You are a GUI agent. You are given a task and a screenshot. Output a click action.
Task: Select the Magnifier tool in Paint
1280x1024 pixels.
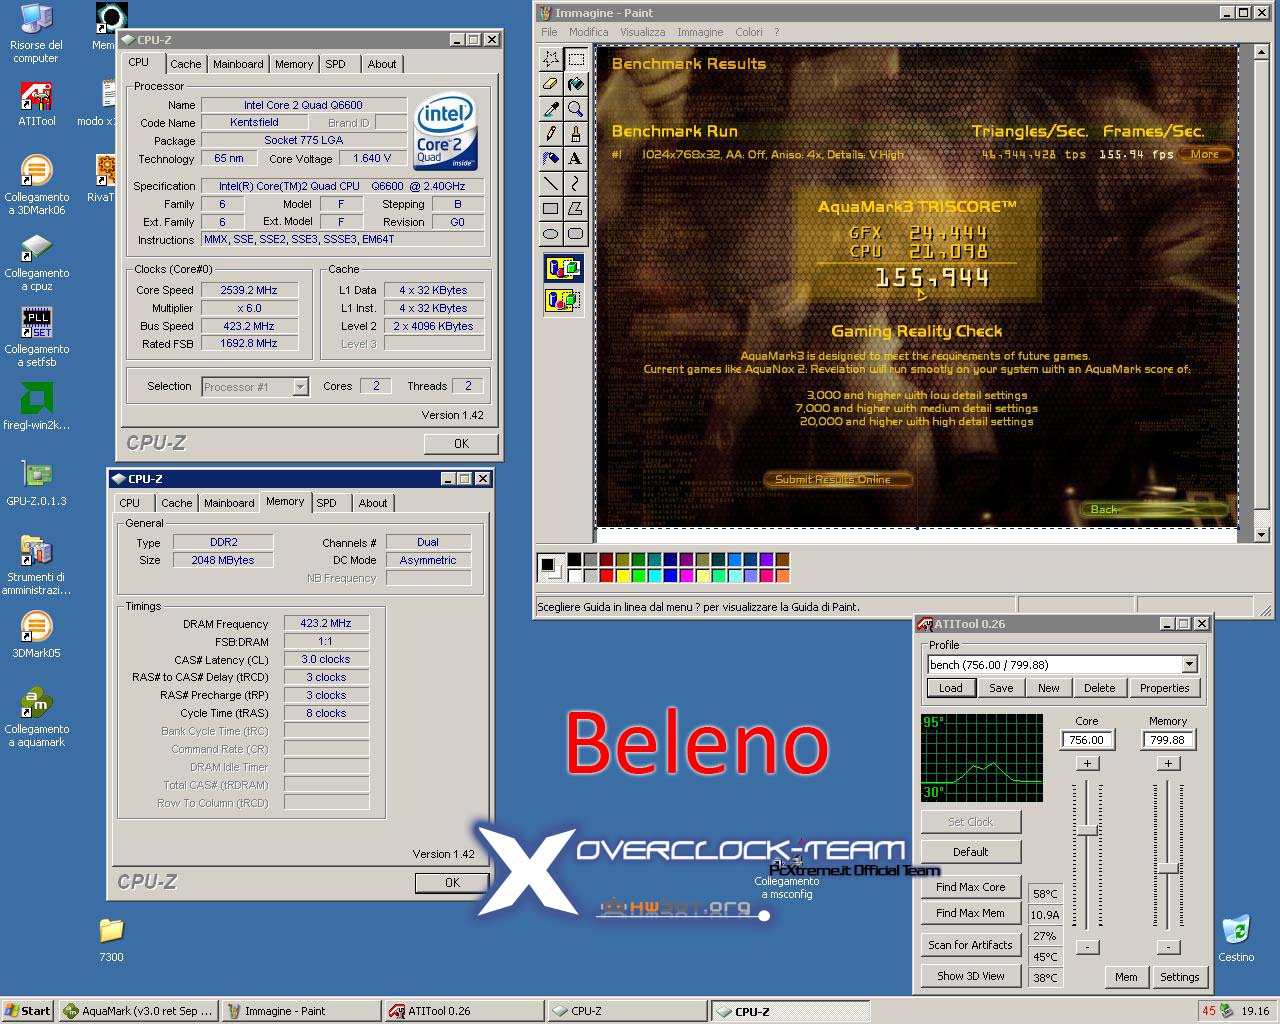575,108
